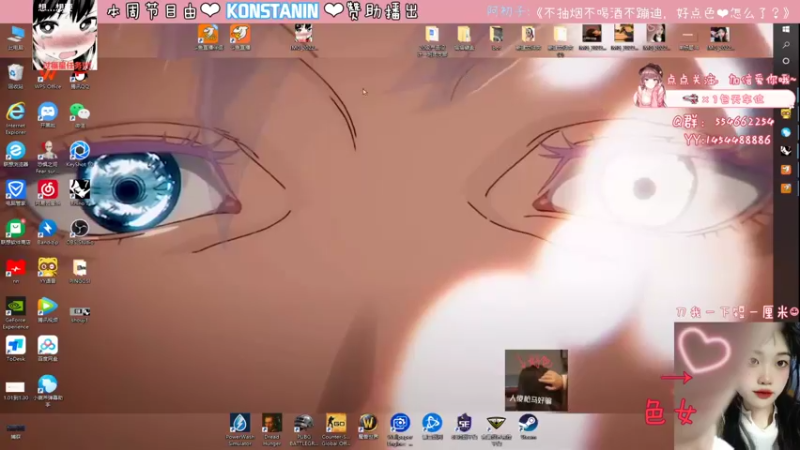Open the shoup1 image file
Image resolution: width=800 pixels, height=450 pixels.
[80, 313]
